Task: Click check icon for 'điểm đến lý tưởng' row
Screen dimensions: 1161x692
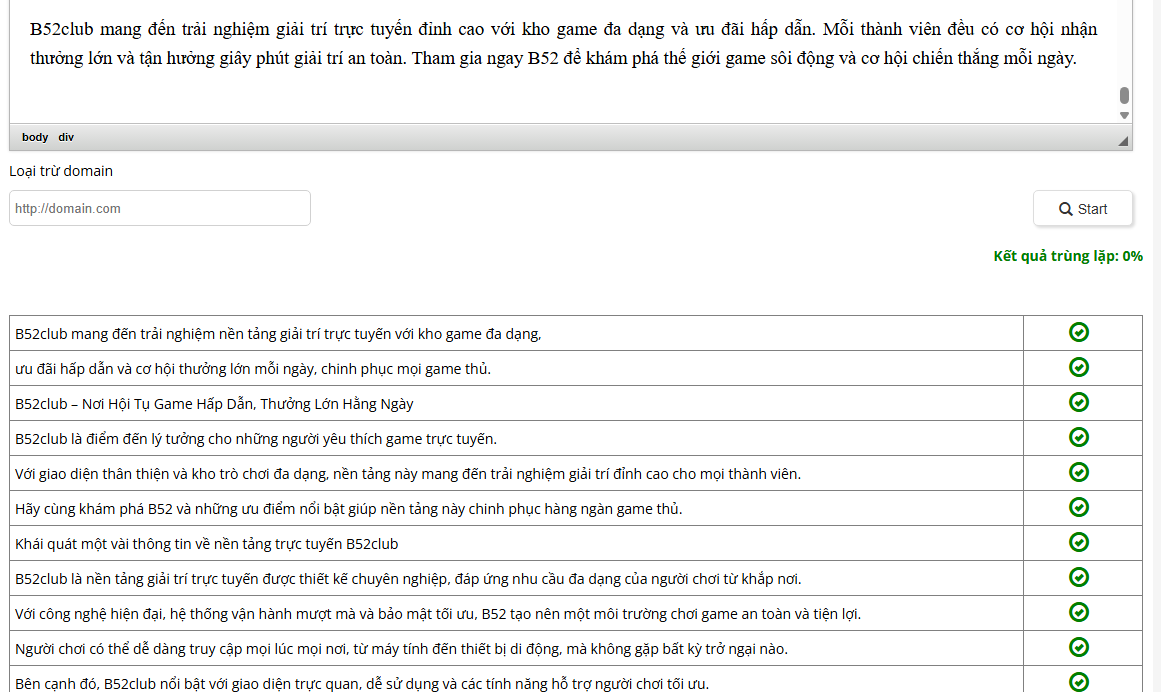Action: click(x=1079, y=437)
